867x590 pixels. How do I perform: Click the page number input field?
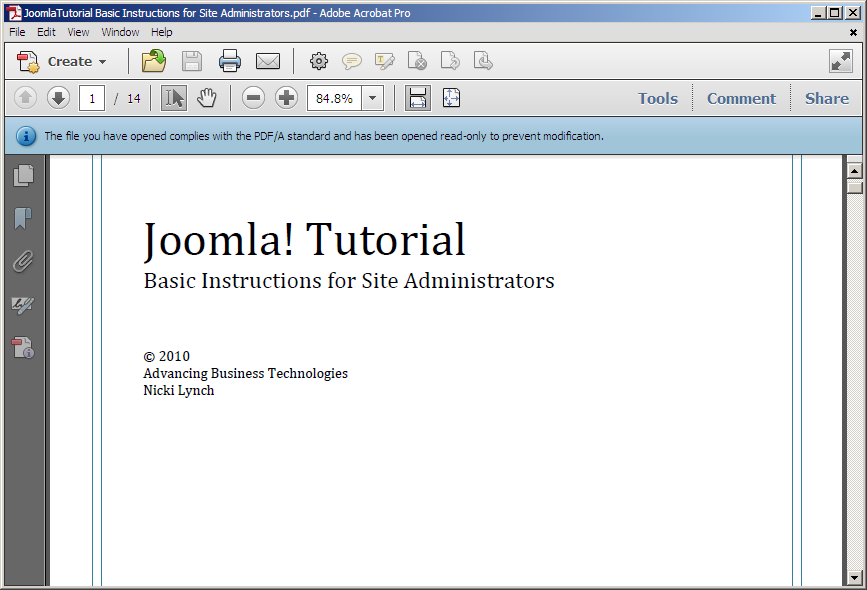(x=92, y=98)
